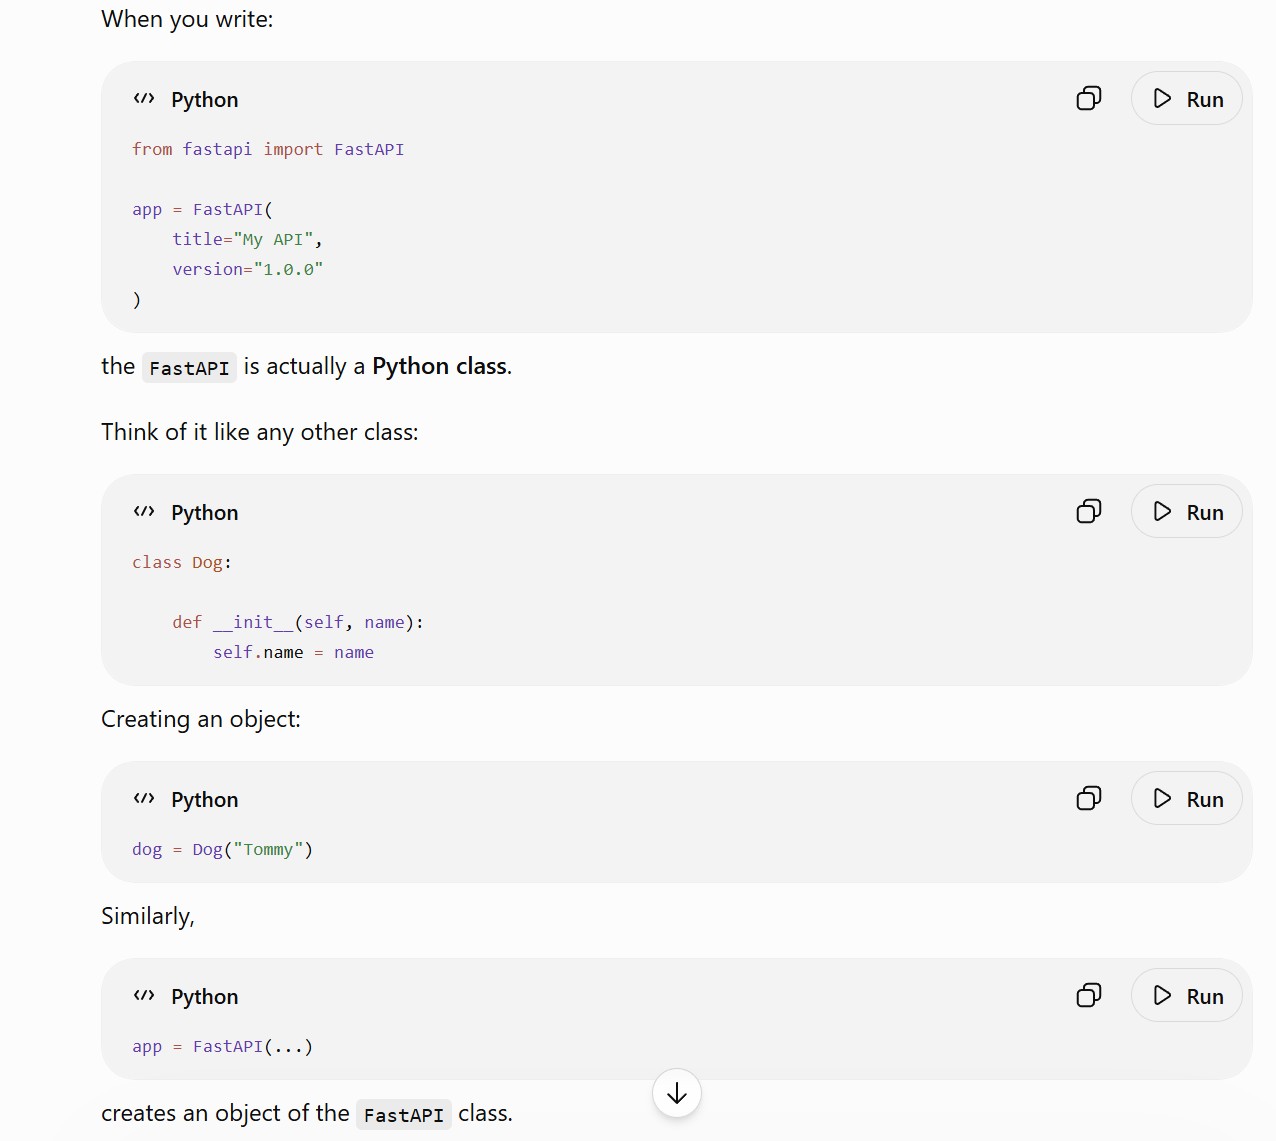Run the 'class Dog' code block
This screenshot has height=1141, width=1276.
[x=1187, y=511]
